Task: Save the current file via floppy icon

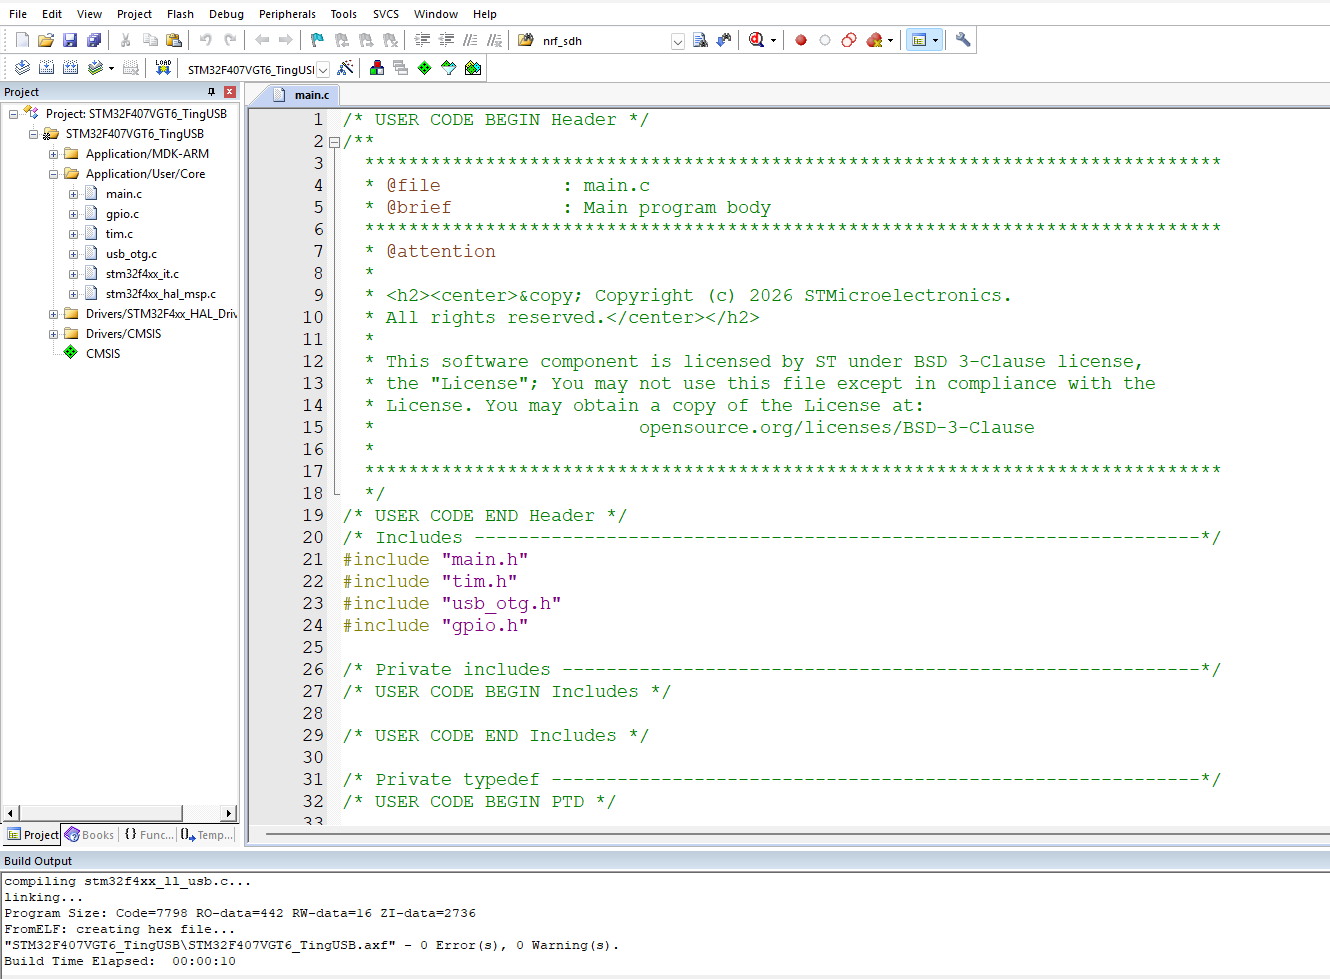Action: click(x=70, y=40)
